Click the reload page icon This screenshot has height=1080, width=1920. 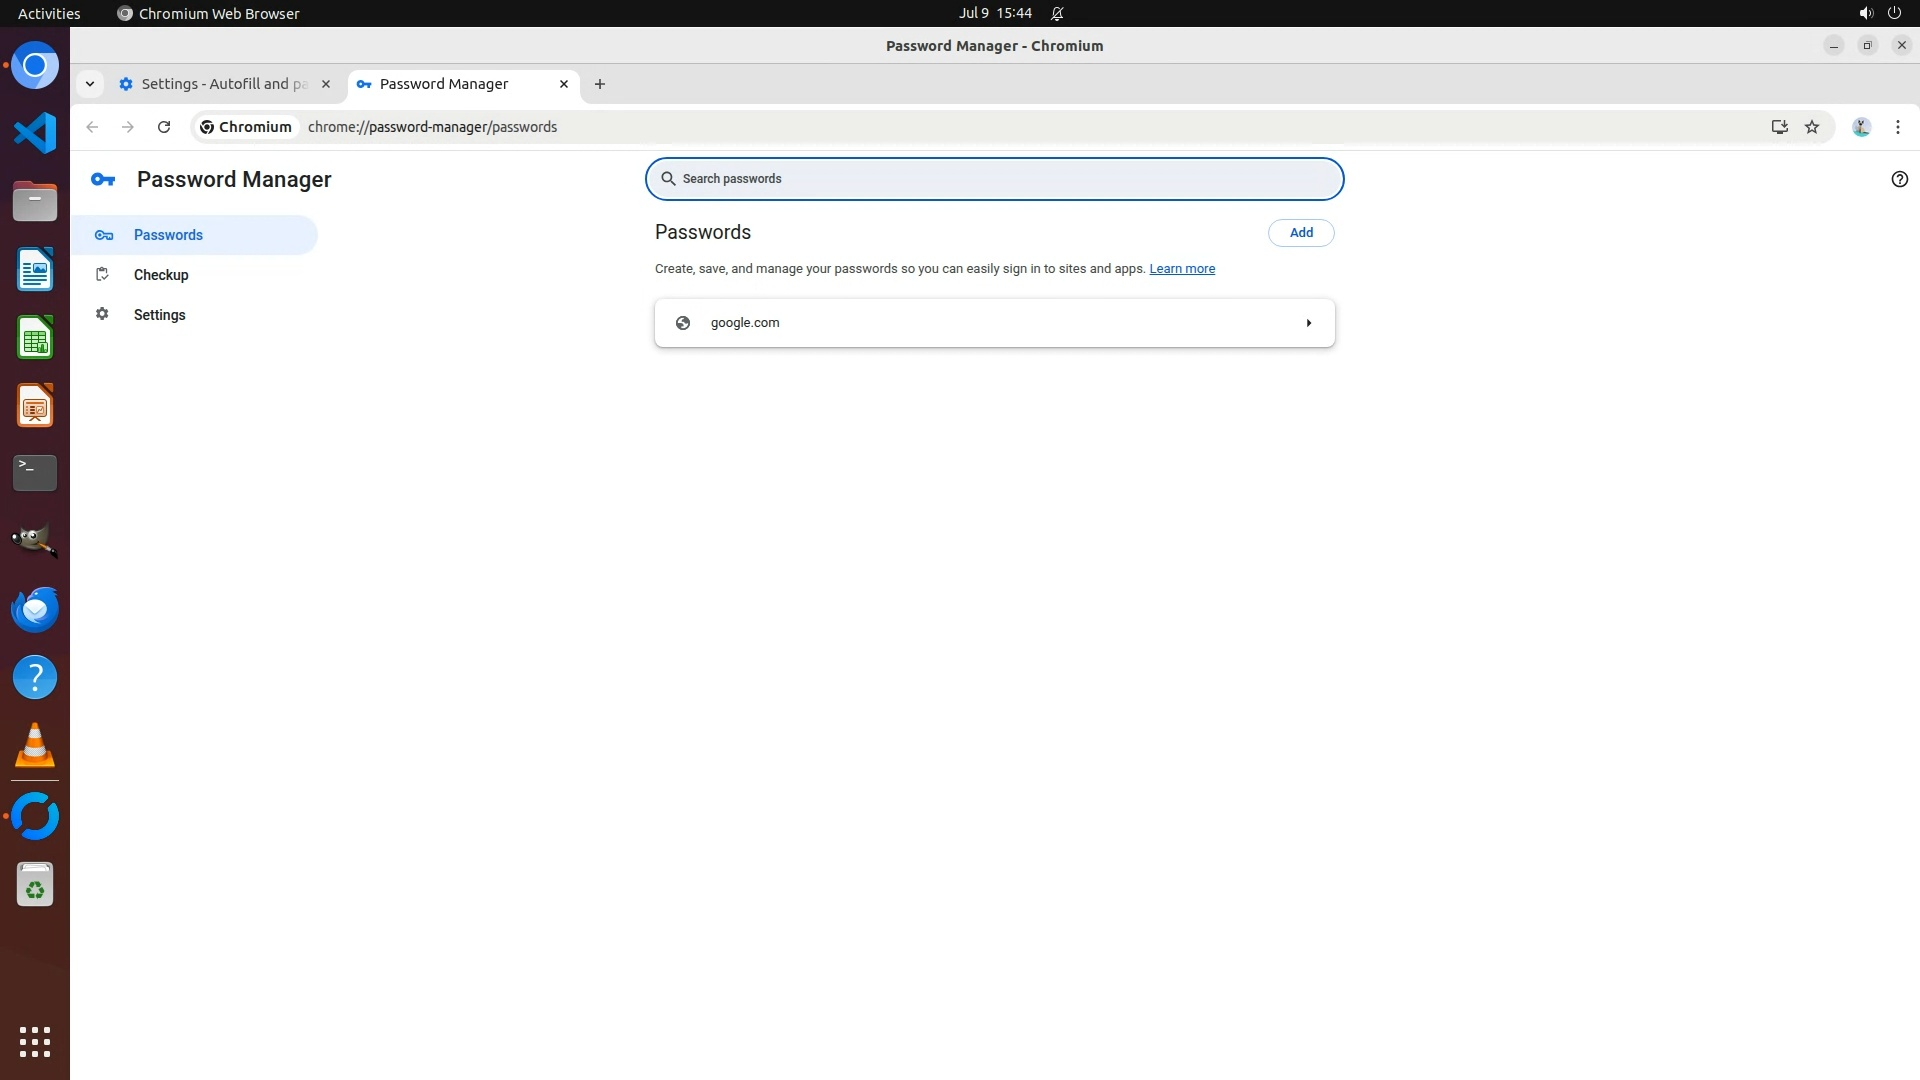pos(164,127)
